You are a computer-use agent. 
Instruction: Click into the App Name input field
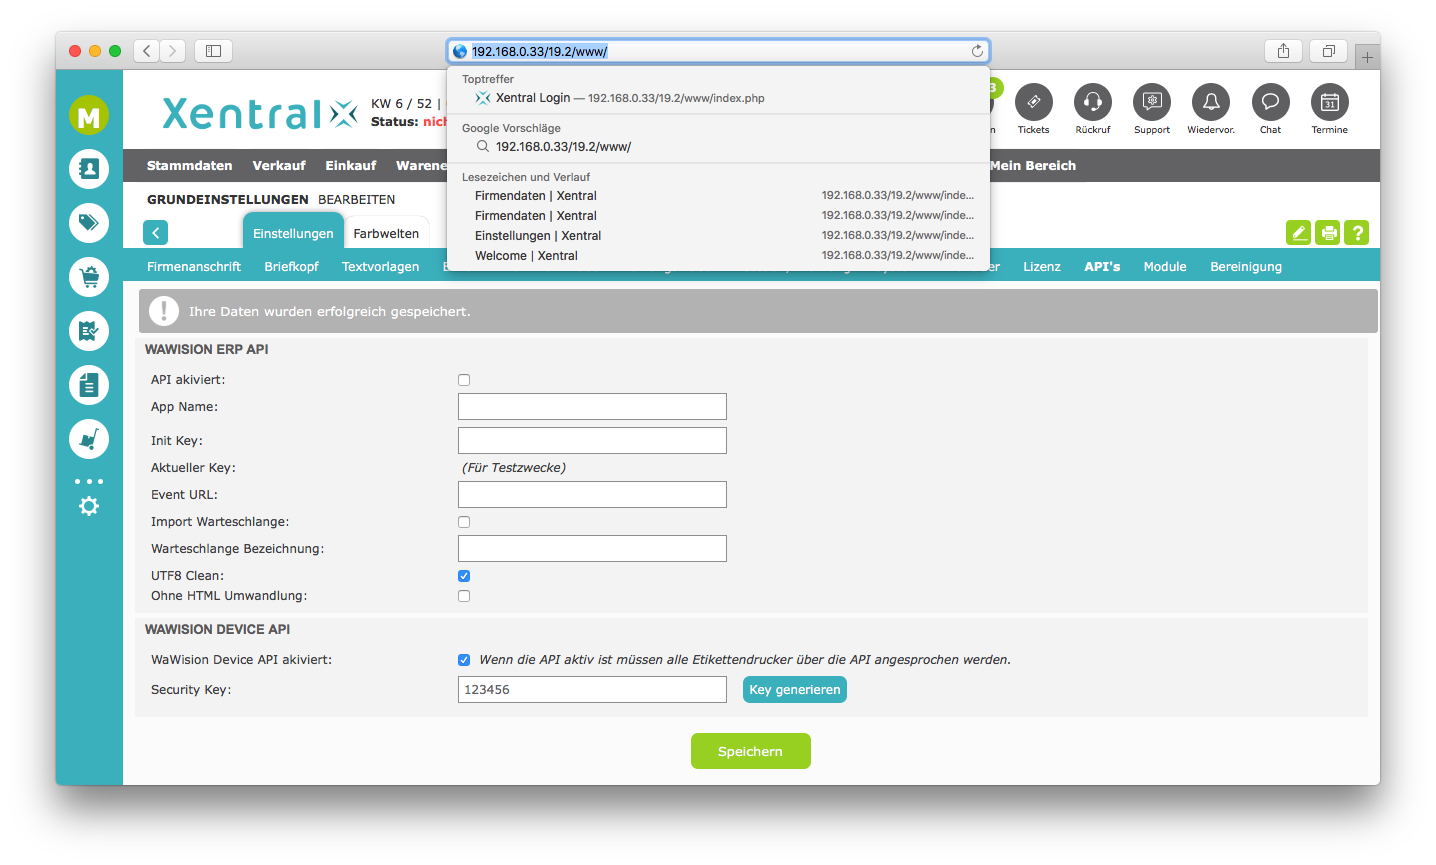pos(592,407)
